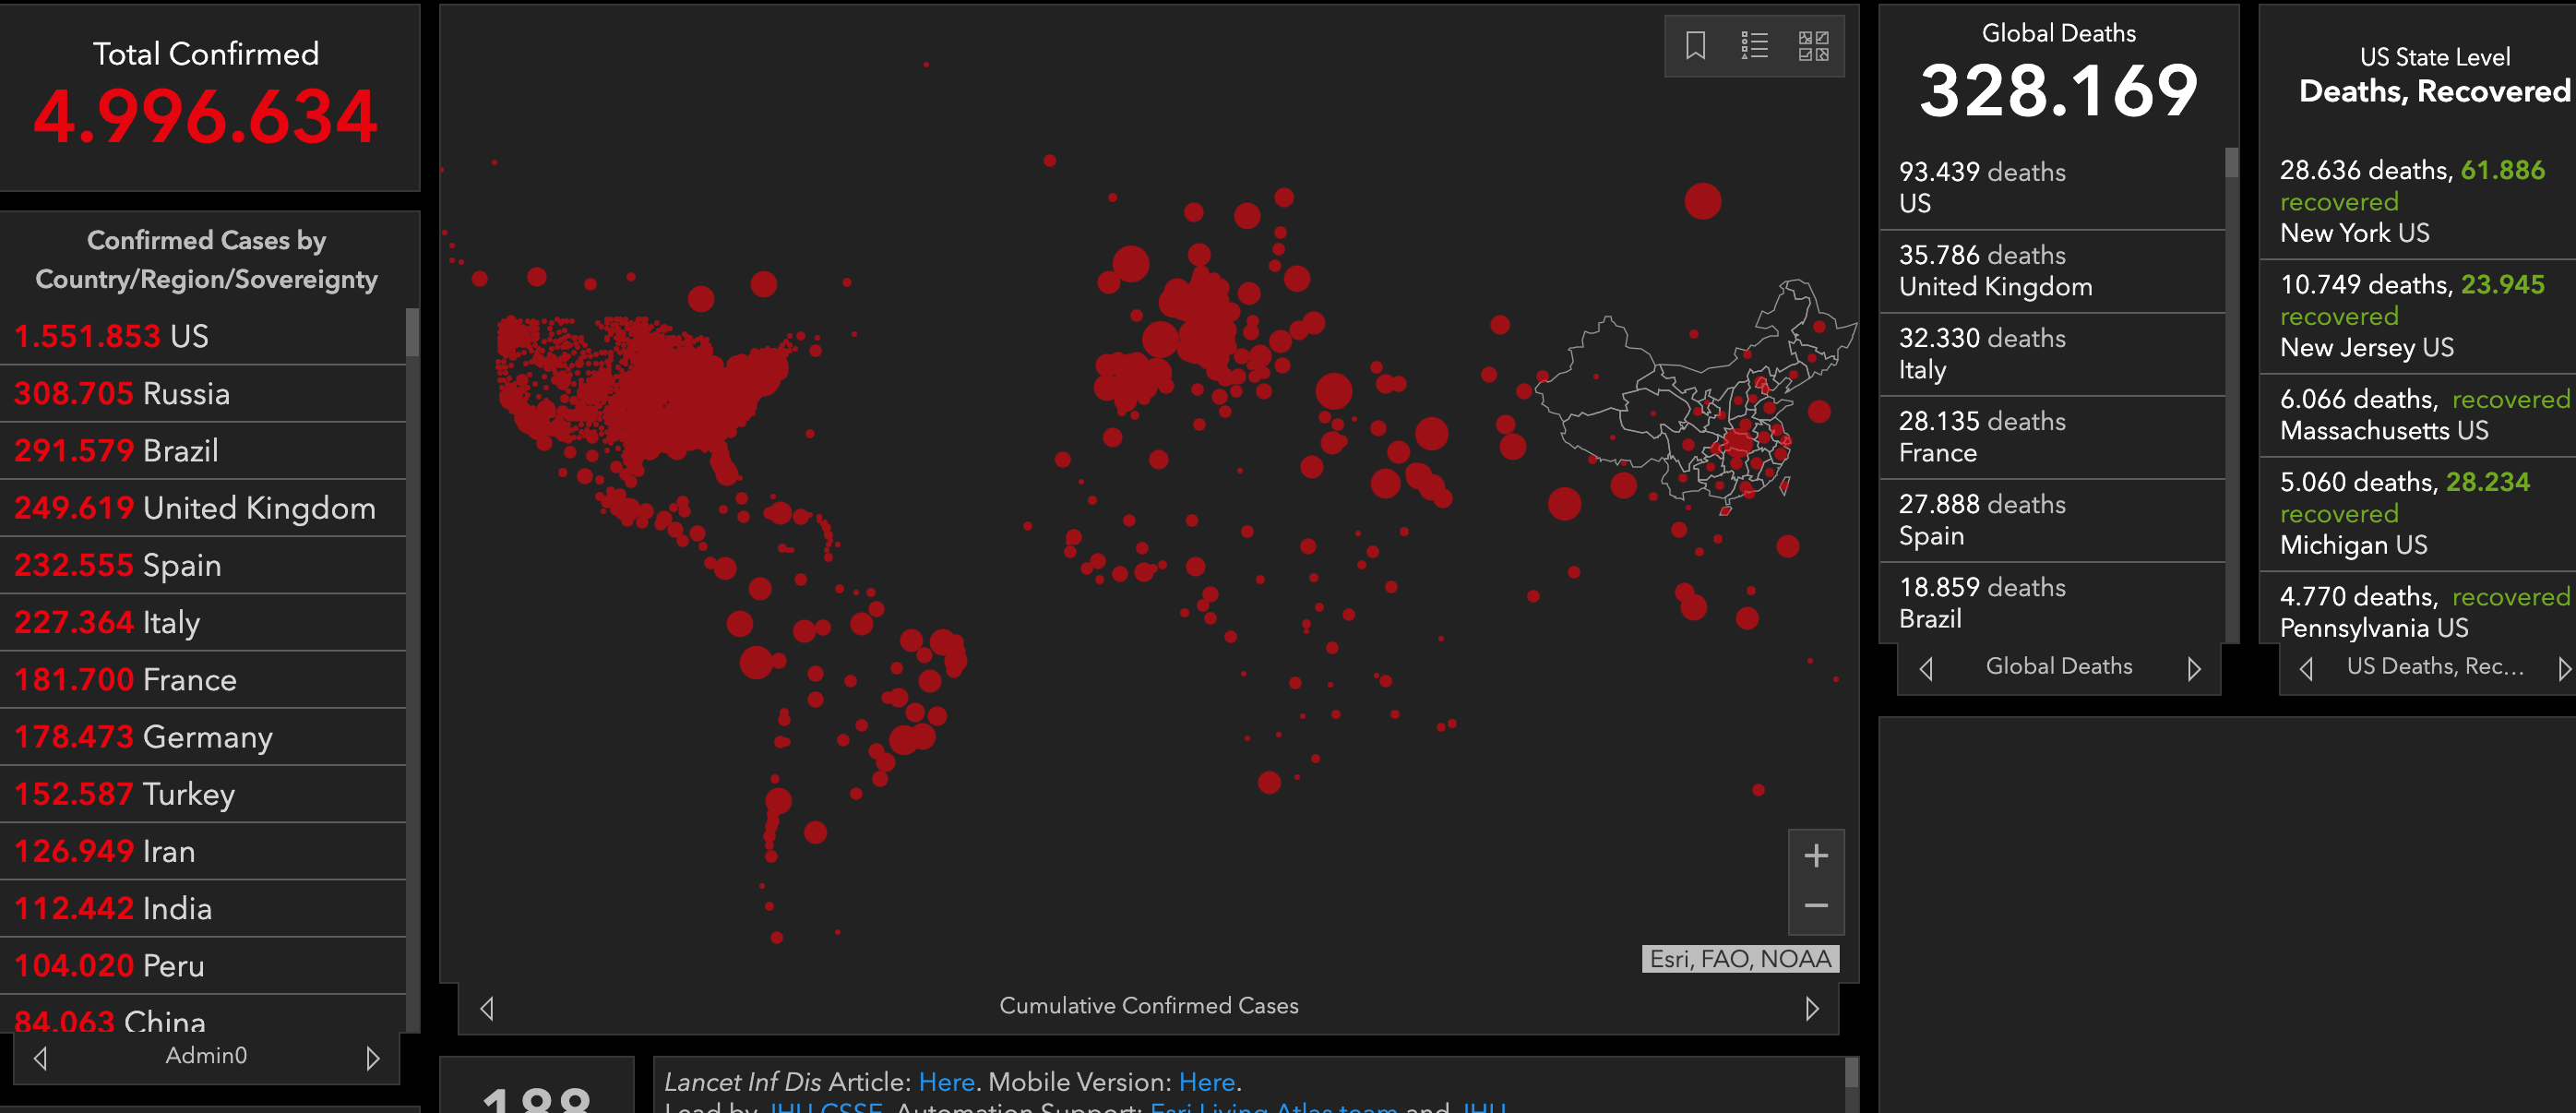Select New York US deaths entry
Screen dimensions: 2576x1113
(x=2410, y=202)
